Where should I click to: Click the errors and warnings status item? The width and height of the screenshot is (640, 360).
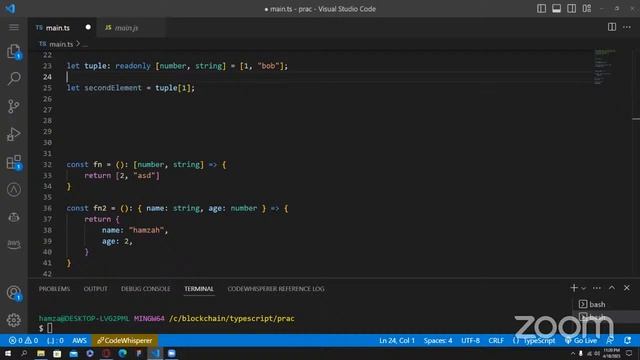[23, 340]
